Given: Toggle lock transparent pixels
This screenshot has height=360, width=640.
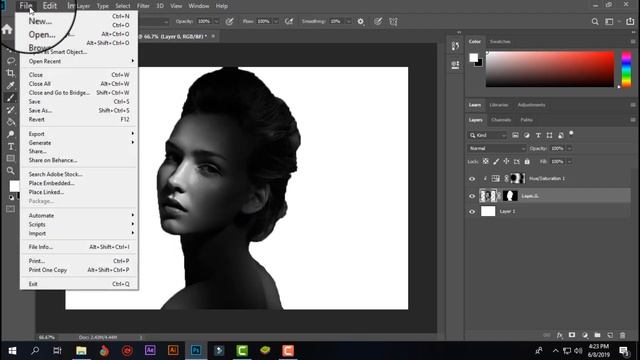Looking at the screenshot, I should 485,162.
